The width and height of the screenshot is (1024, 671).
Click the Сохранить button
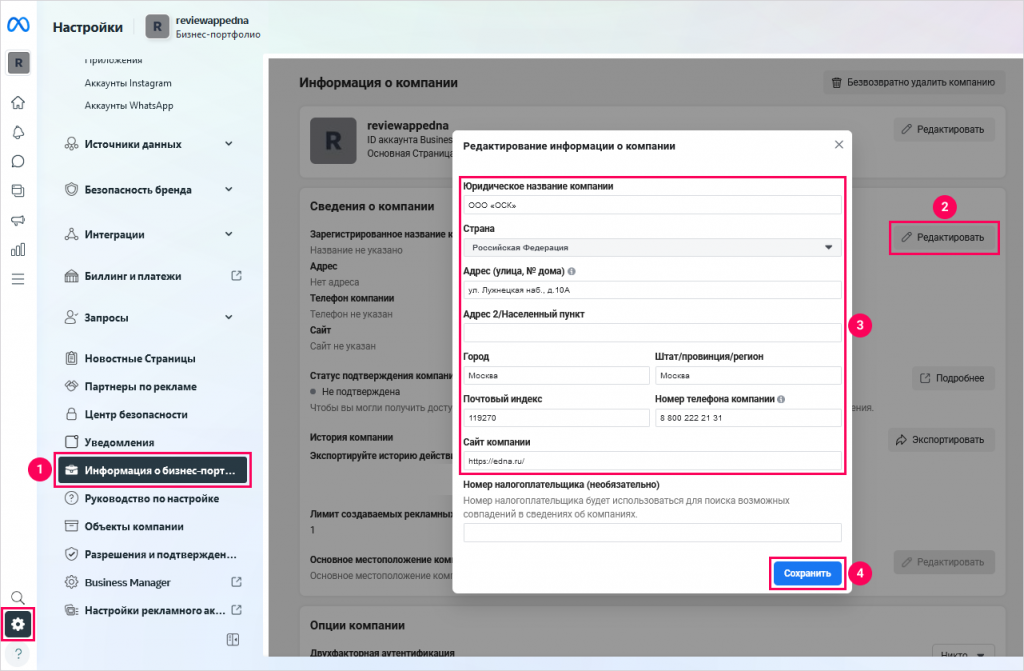807,574
